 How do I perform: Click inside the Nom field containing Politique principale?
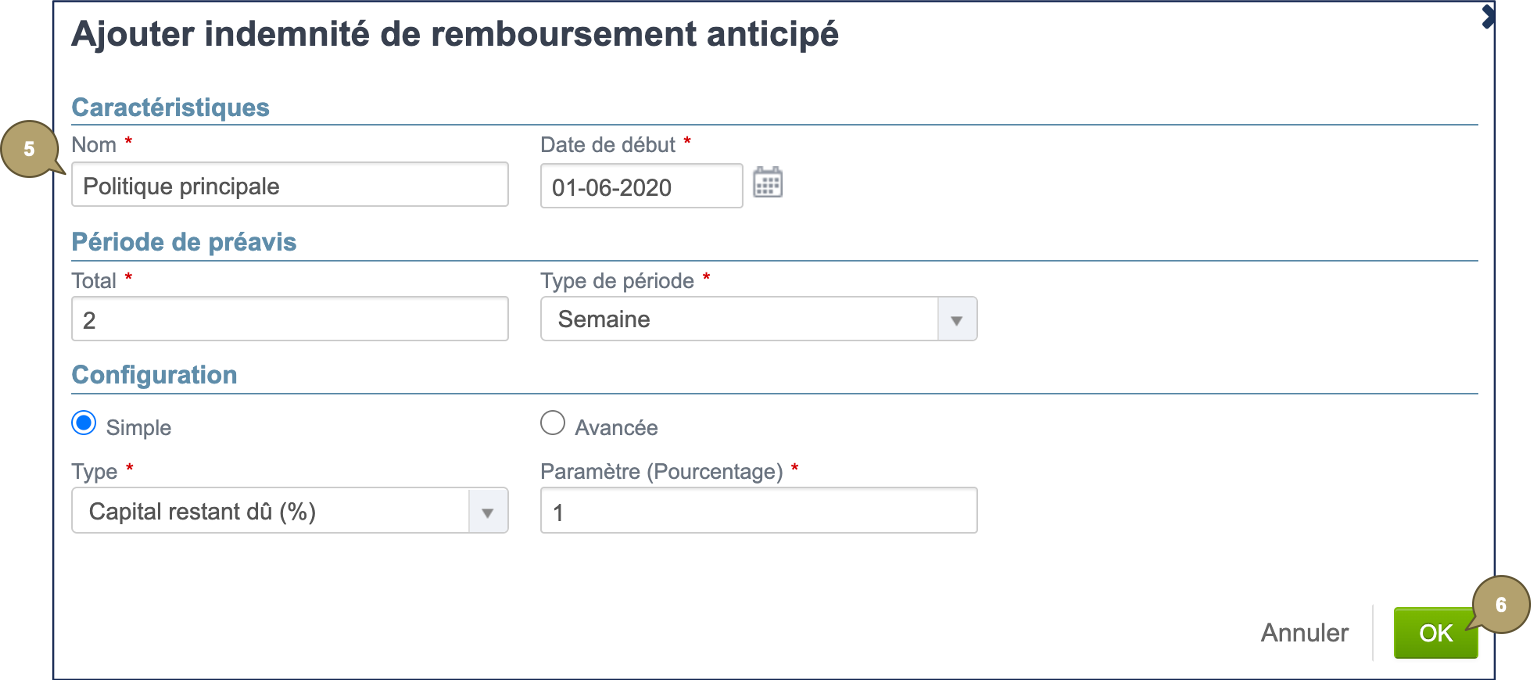(x=290, y=184)
